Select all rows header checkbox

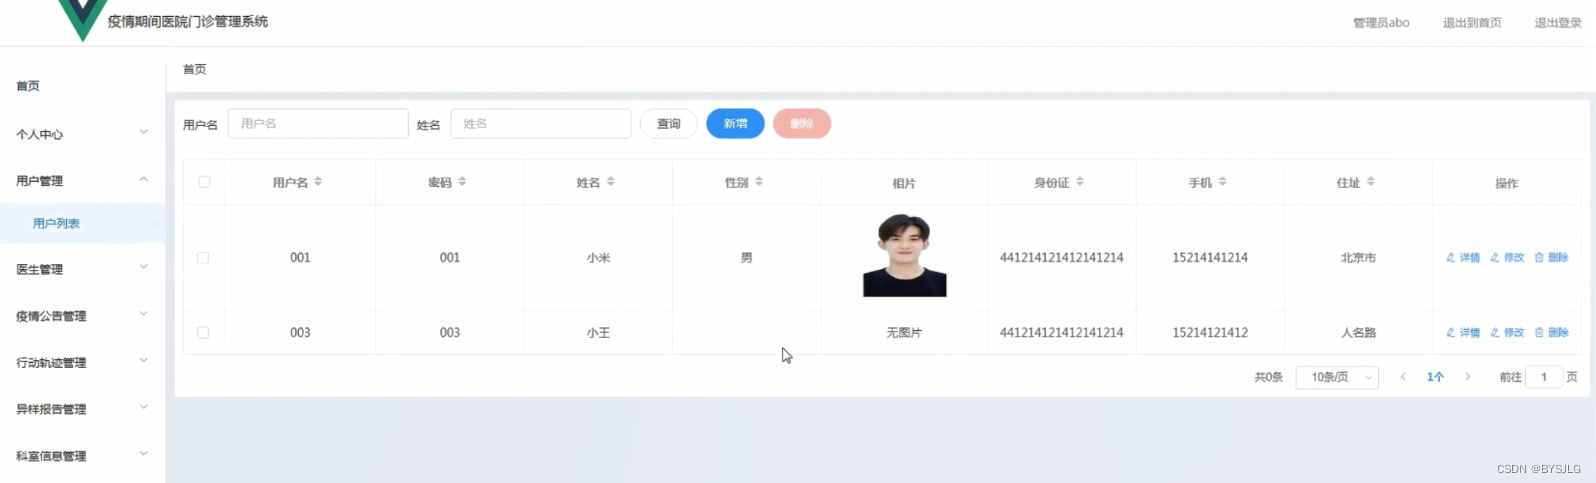pyautogui.click(x=204, y=182)
